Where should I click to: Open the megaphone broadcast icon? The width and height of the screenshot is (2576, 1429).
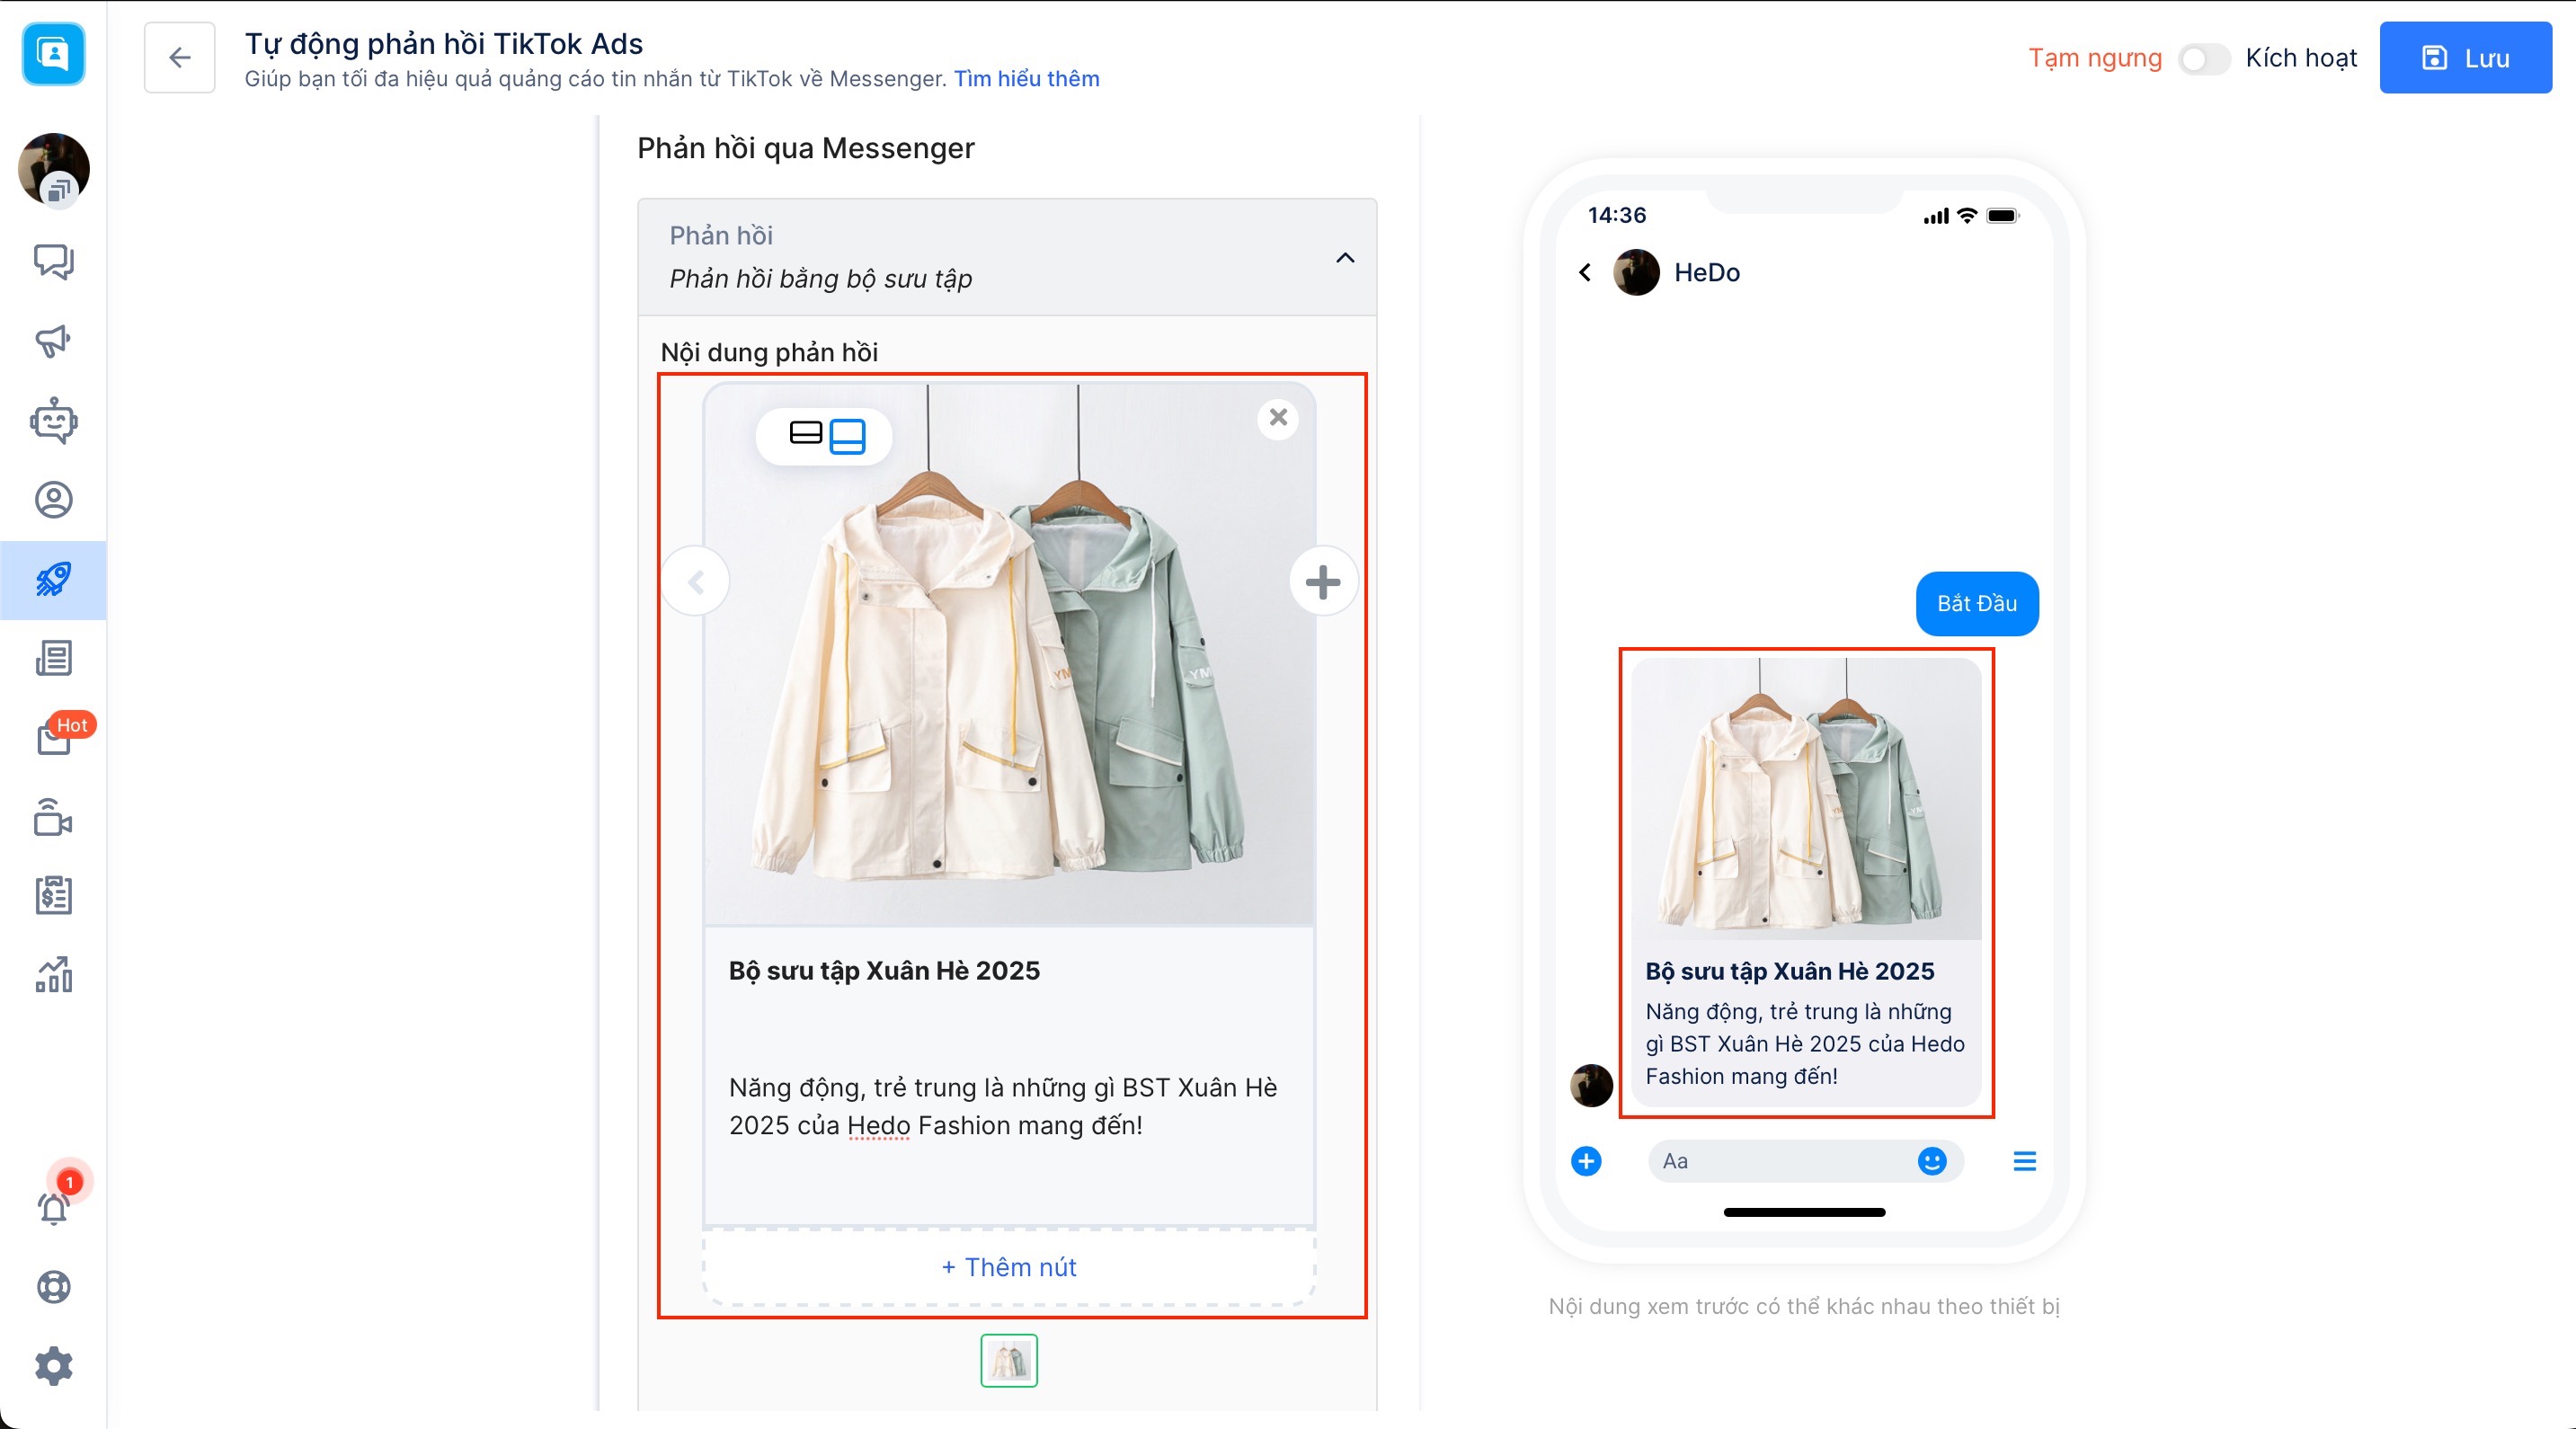coord(53,341)
